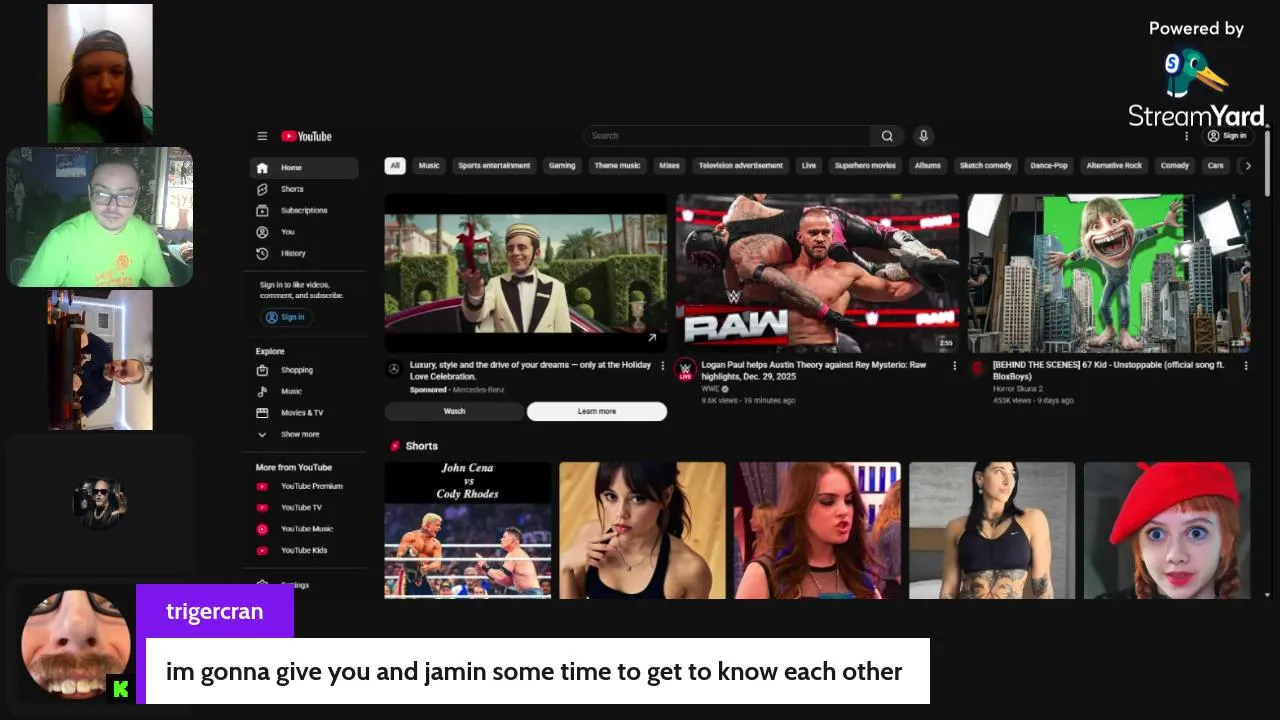Open Subscriptions in the sidebar
Viewport: 1280px width, 720px height.
point(304,210)
